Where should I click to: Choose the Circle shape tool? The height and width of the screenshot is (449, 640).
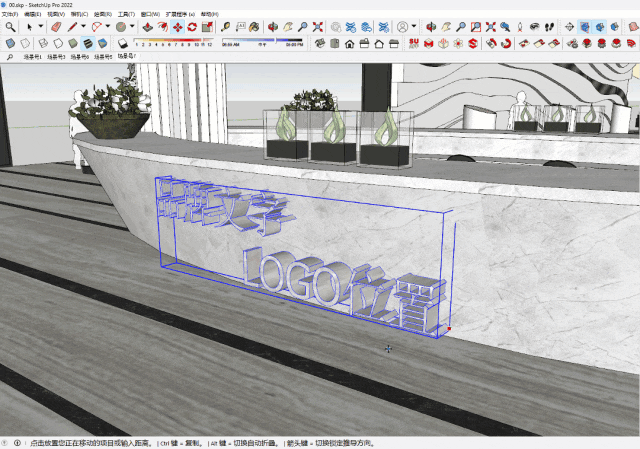121,27
